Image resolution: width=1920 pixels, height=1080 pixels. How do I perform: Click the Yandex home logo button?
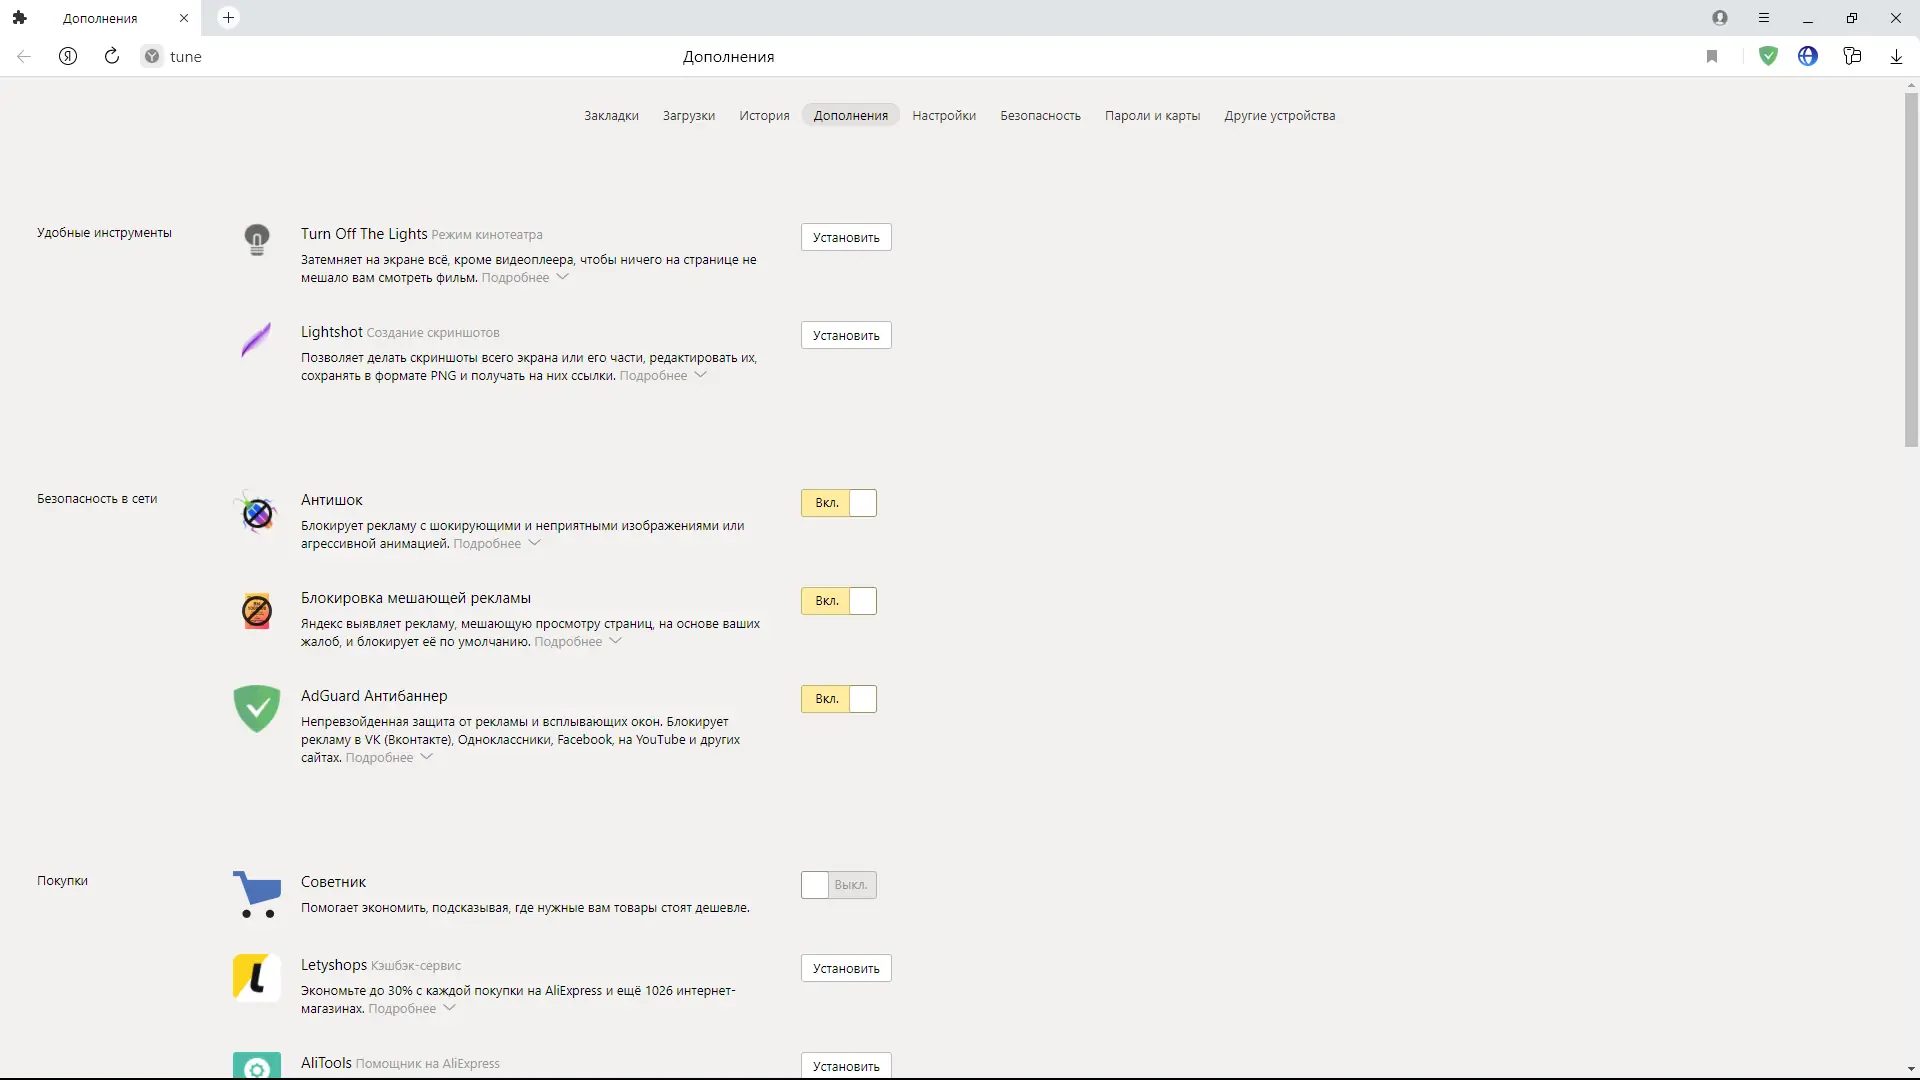(68, 57)
